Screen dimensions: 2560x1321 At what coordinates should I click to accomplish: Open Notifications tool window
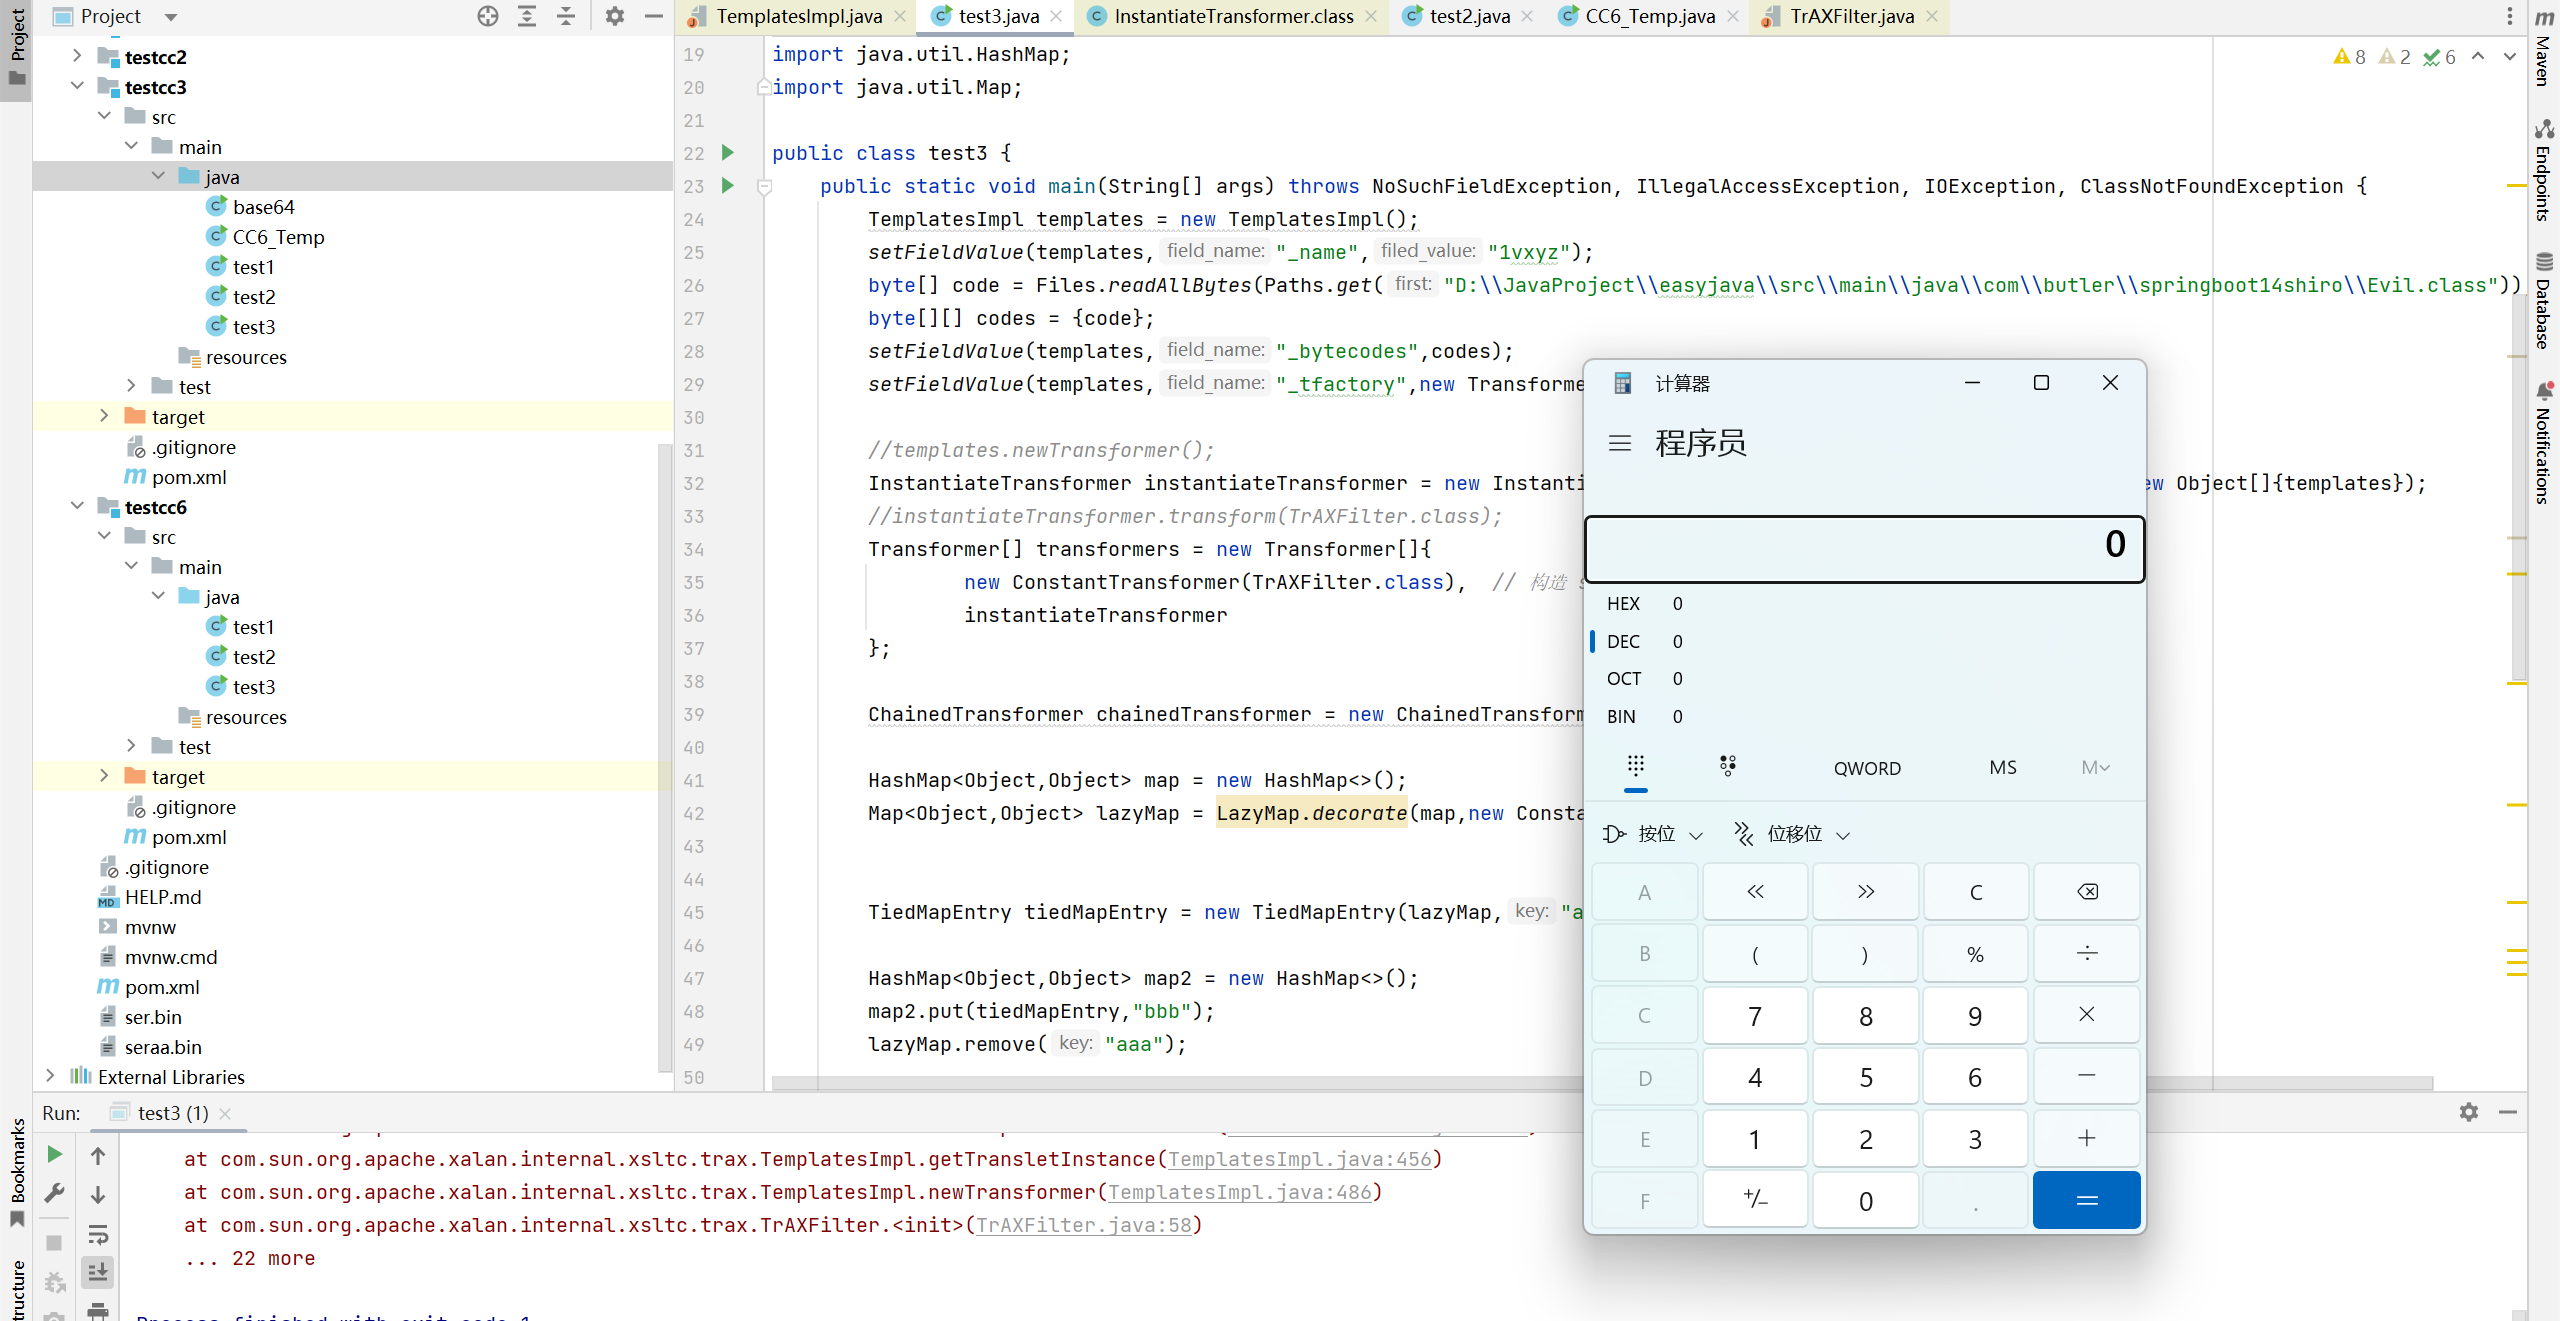(x=2543, y=442)
